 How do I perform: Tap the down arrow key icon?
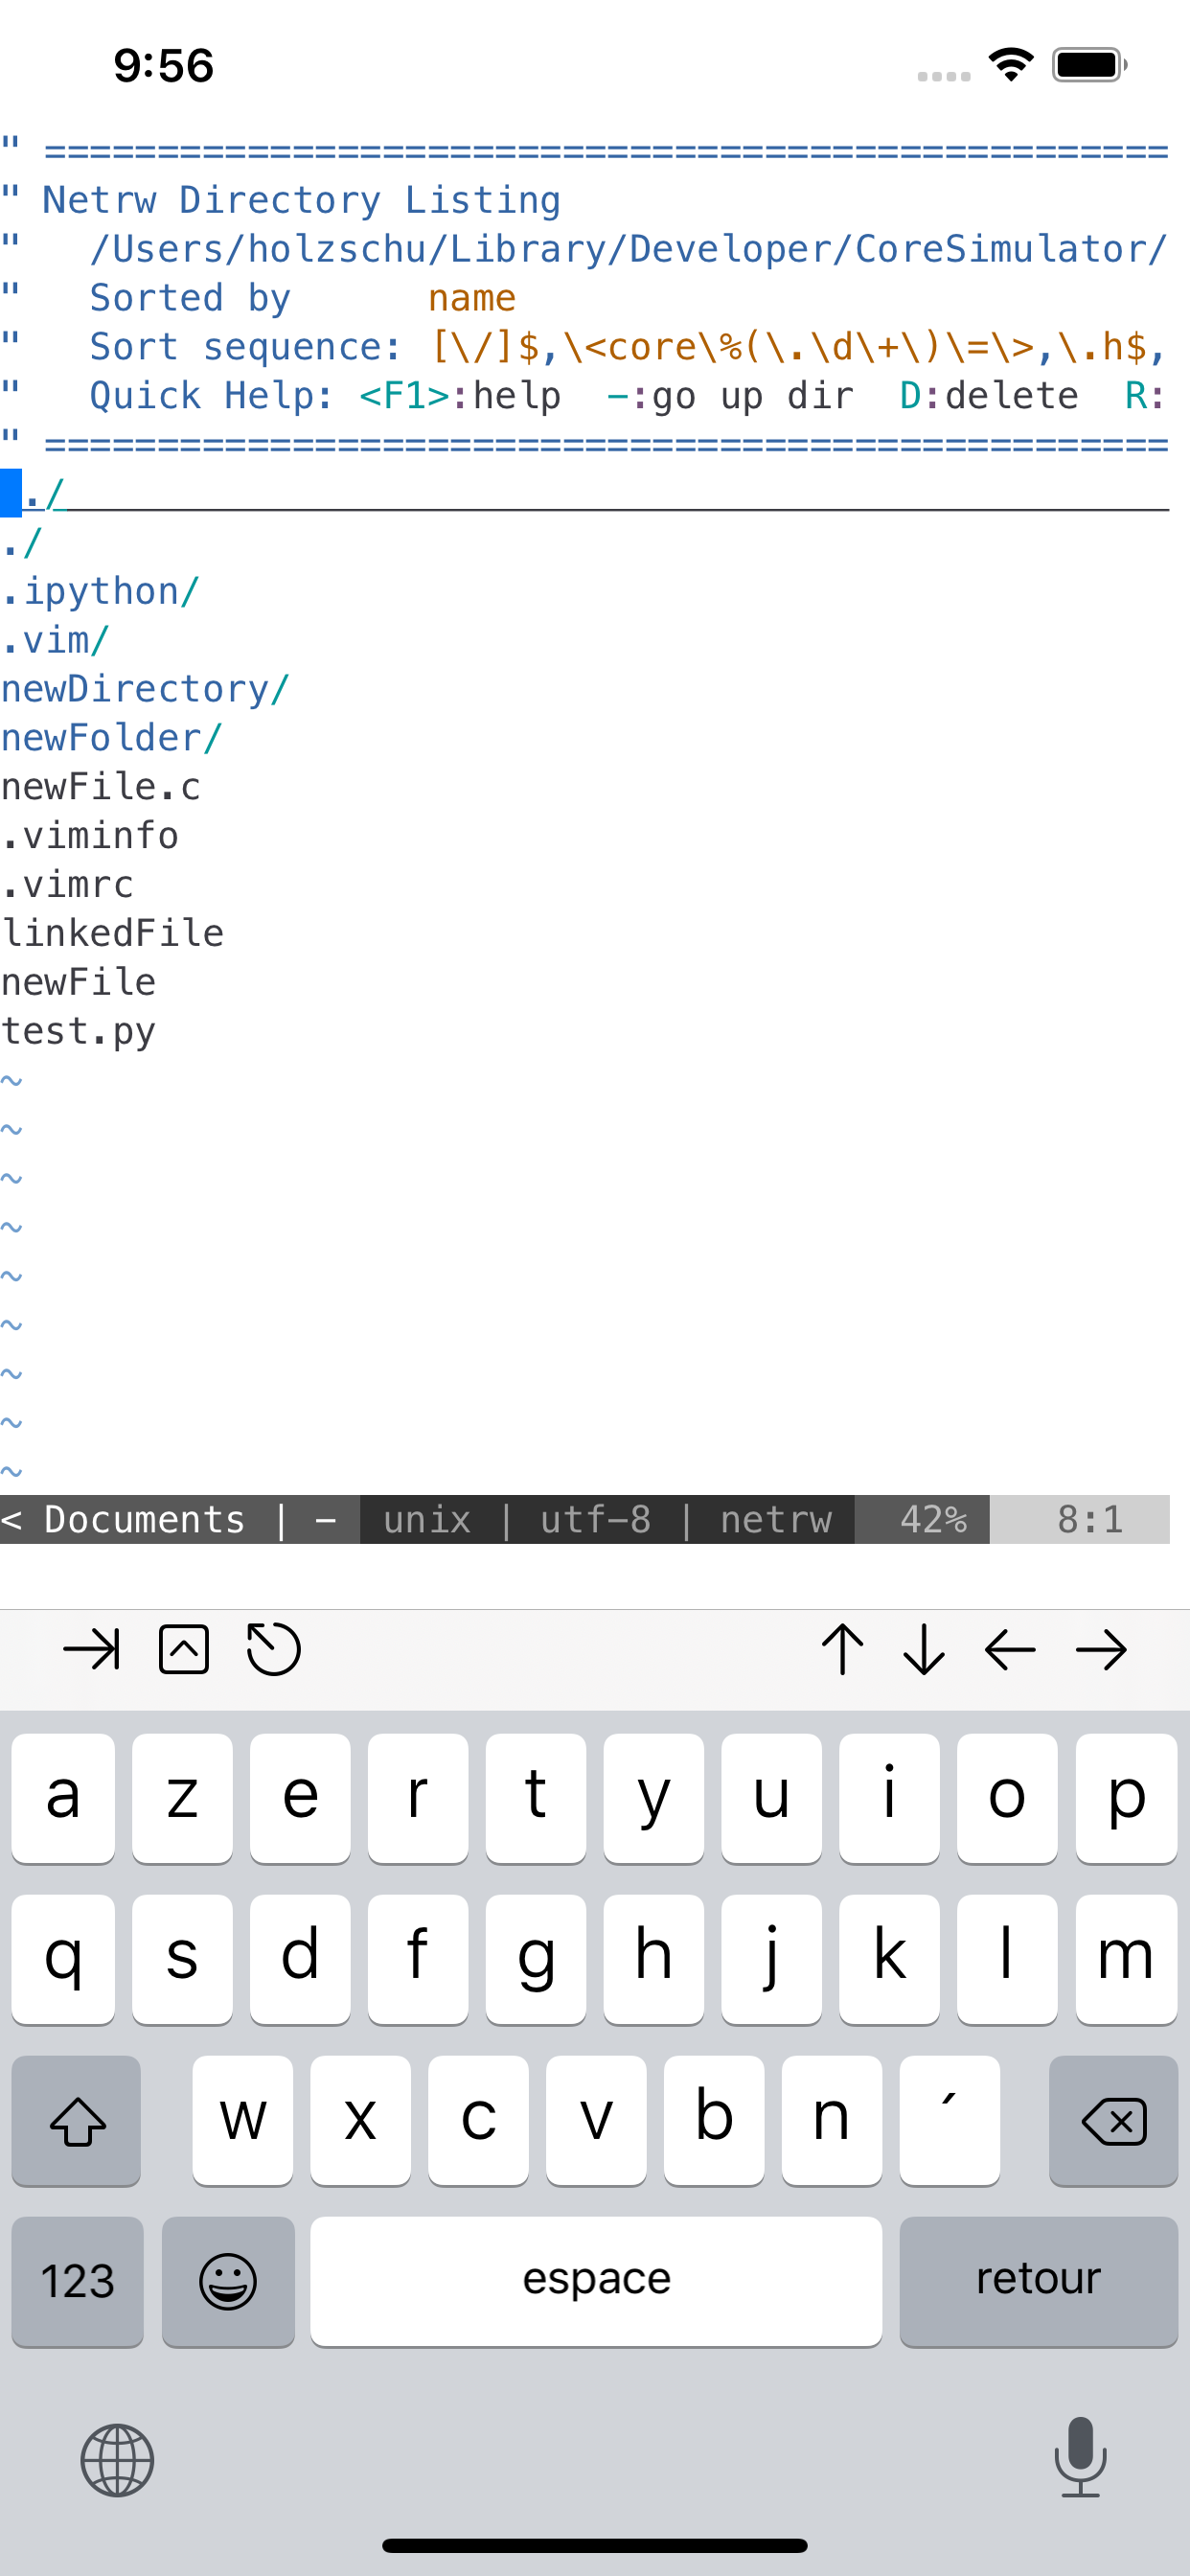924,1649
